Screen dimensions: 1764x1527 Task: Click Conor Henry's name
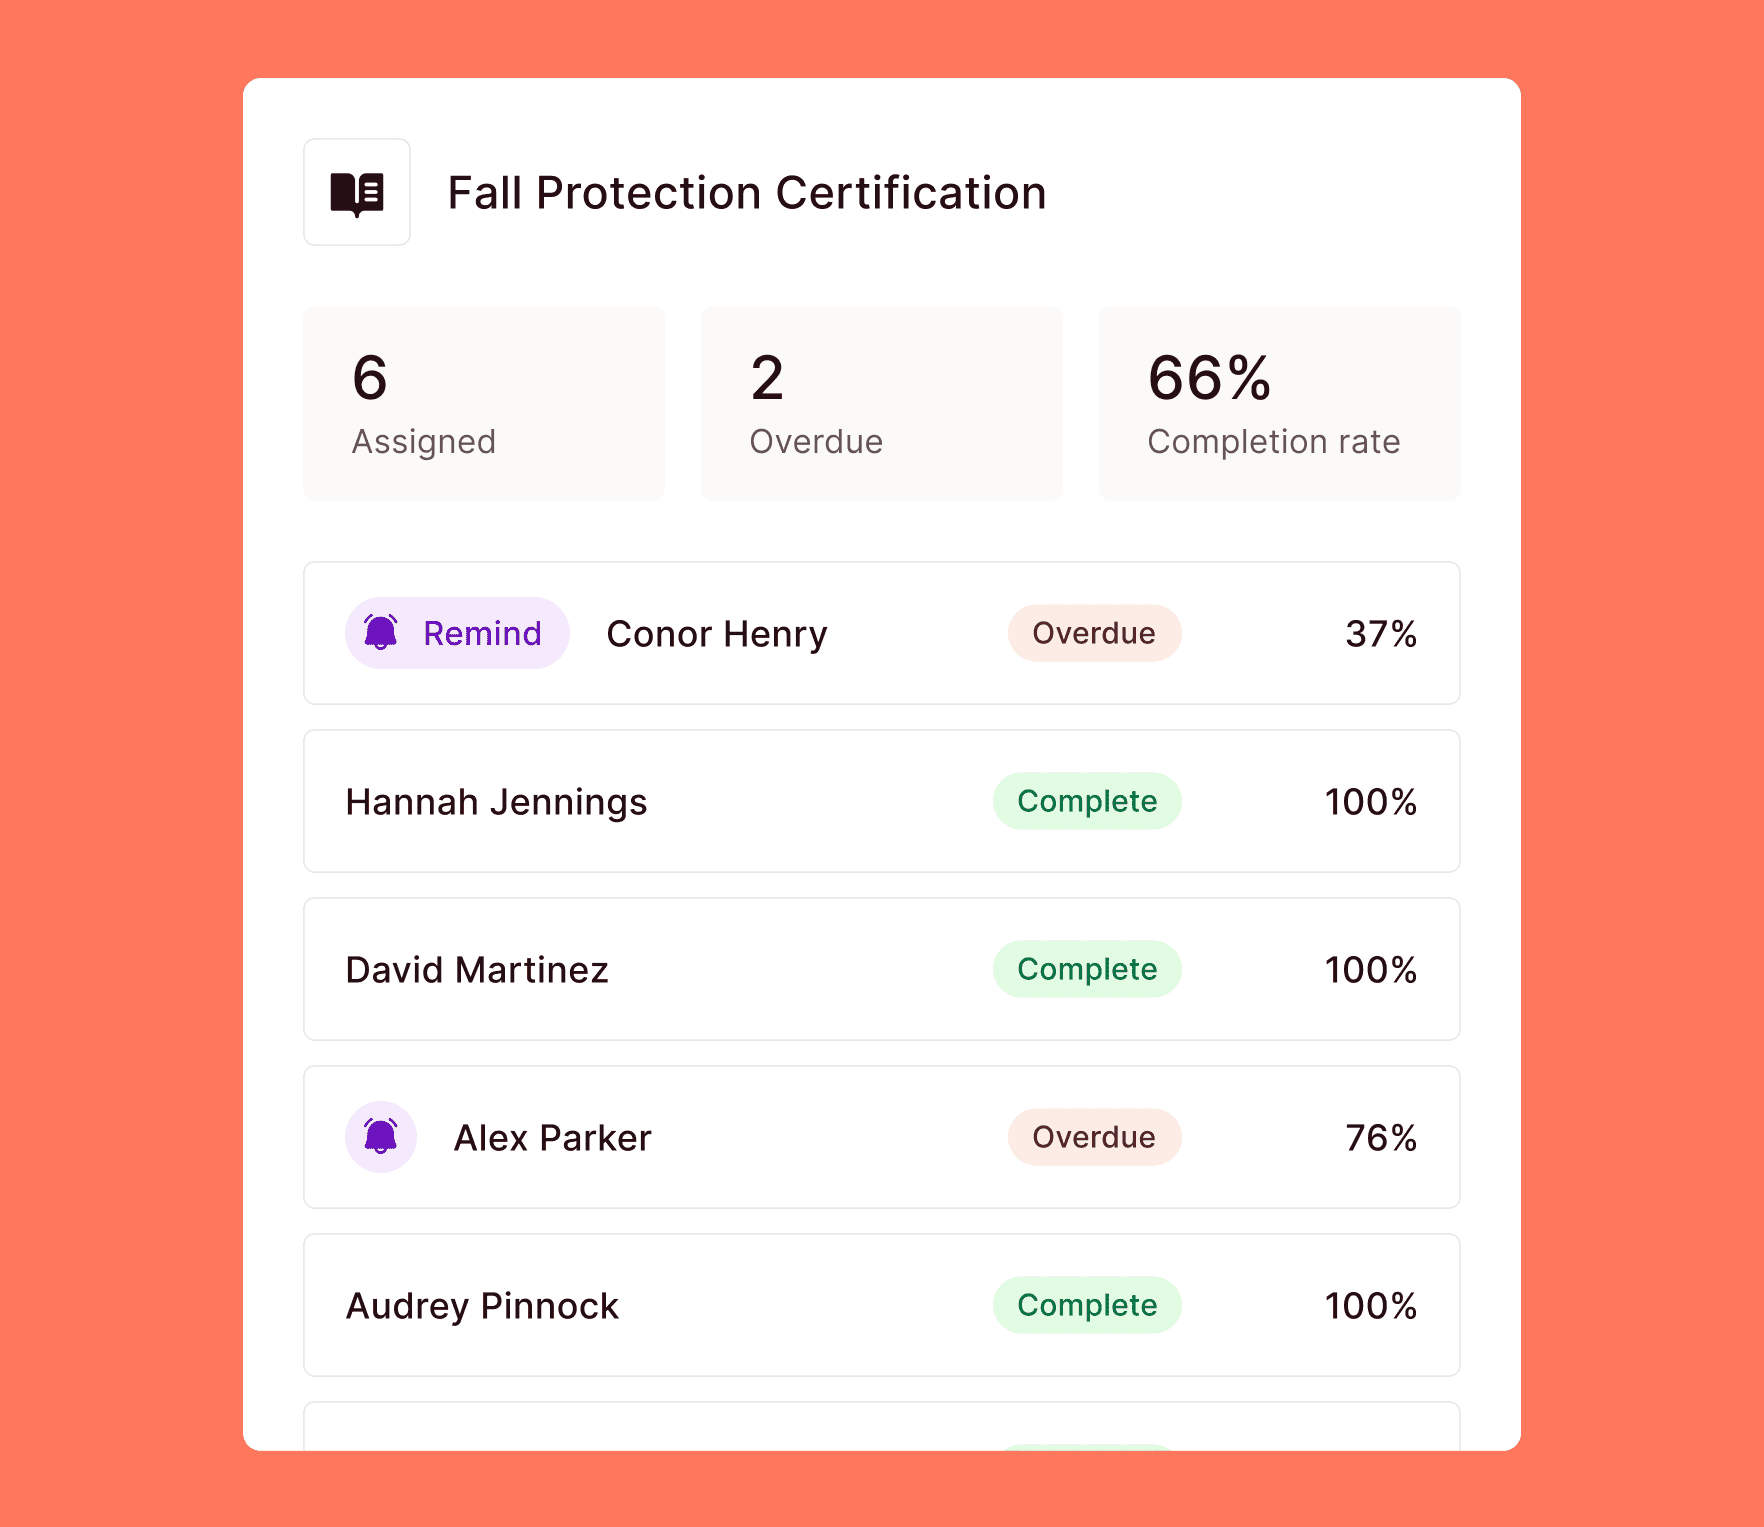[717, 634]
